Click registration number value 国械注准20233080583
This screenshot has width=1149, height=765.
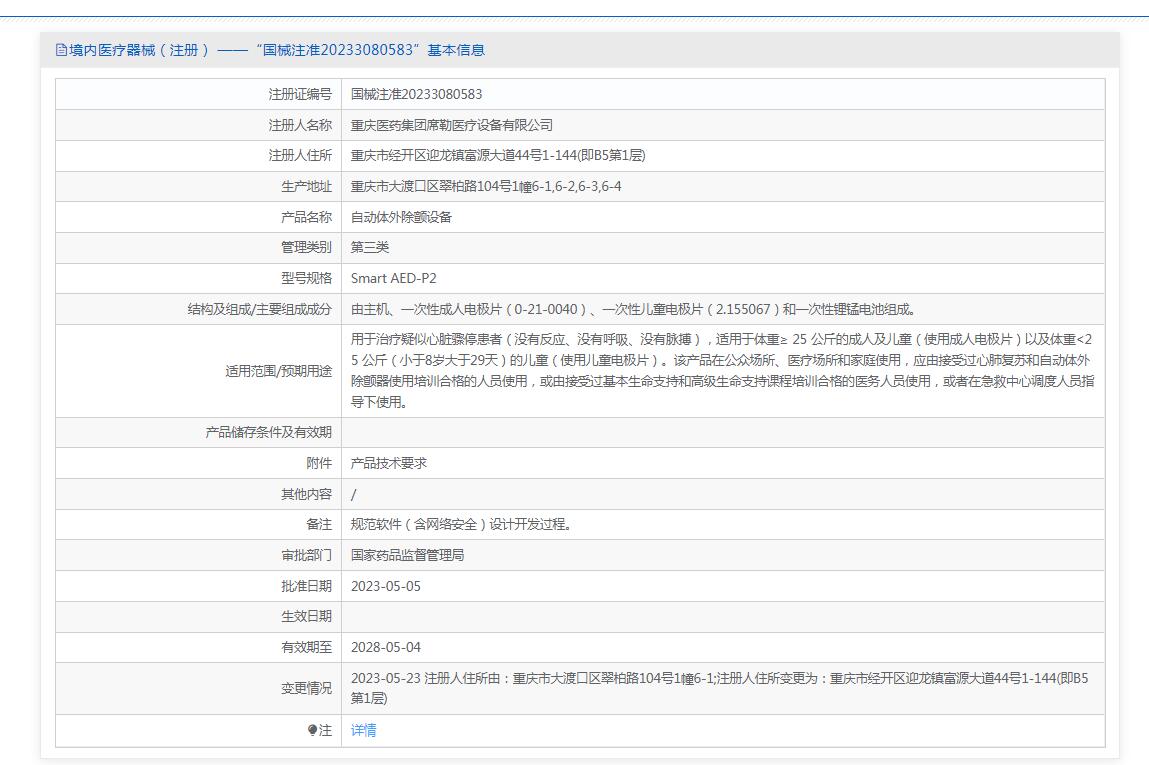coord(416,94)
